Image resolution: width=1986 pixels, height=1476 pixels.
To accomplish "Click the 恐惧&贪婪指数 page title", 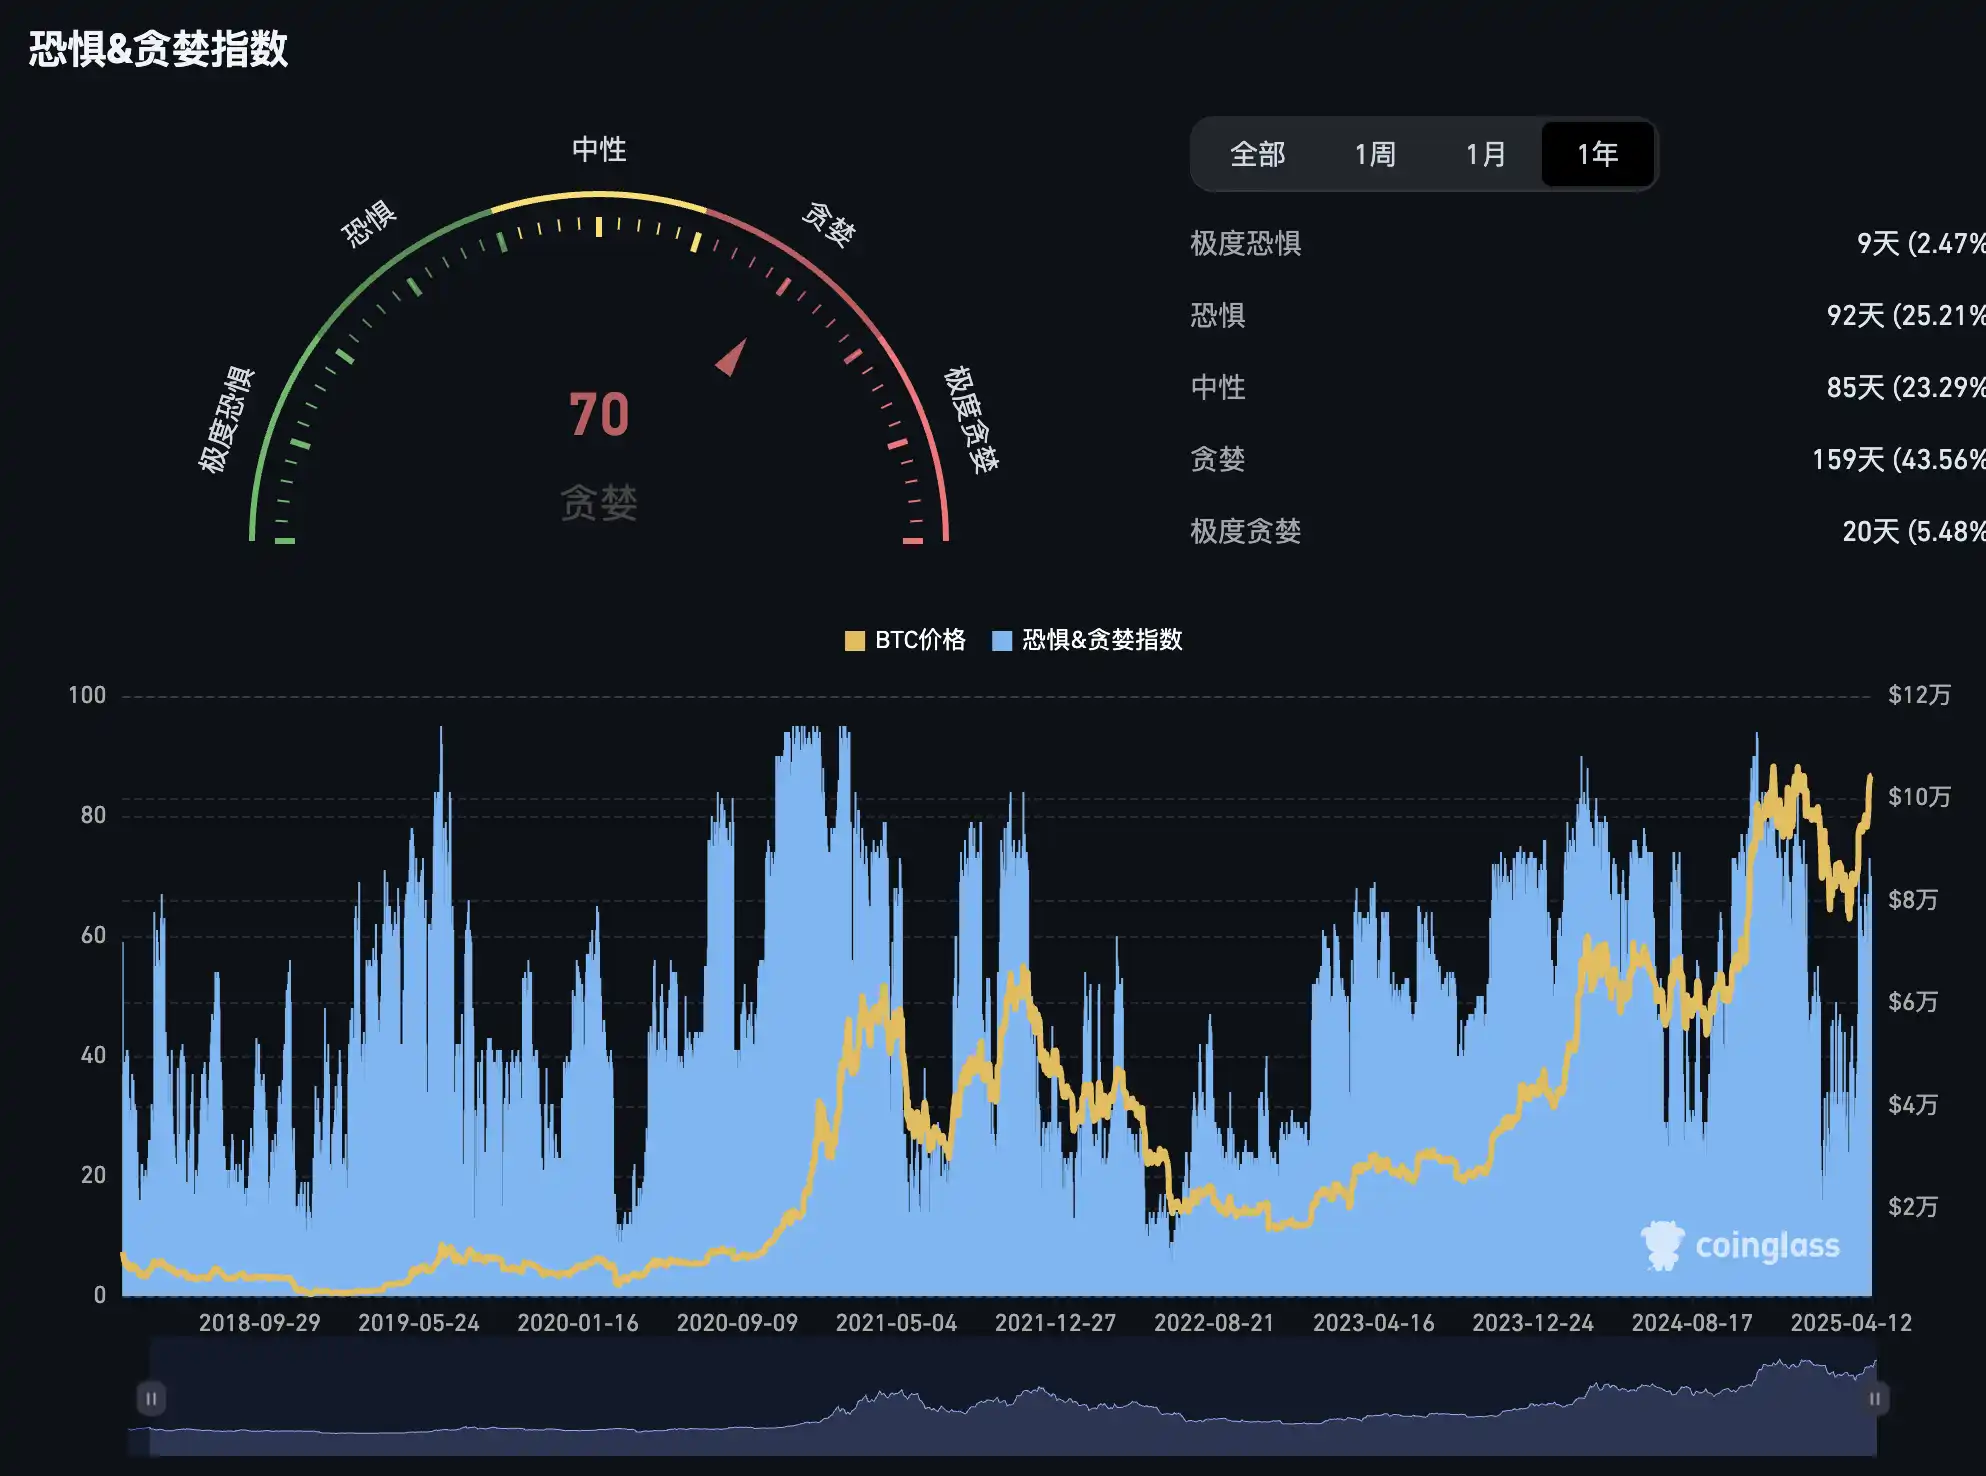I will pyautogui.click(x=158, y=49).
